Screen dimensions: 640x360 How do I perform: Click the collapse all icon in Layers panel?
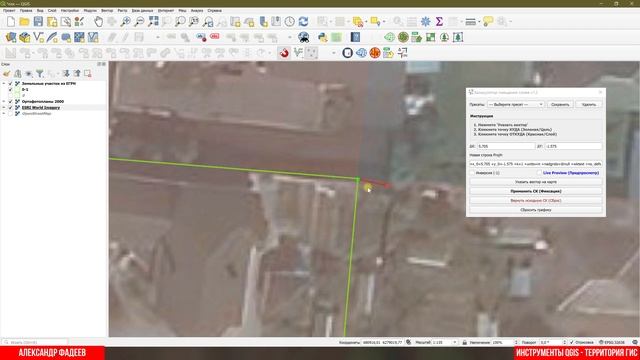pyautogui.click(x=77, y=73)
